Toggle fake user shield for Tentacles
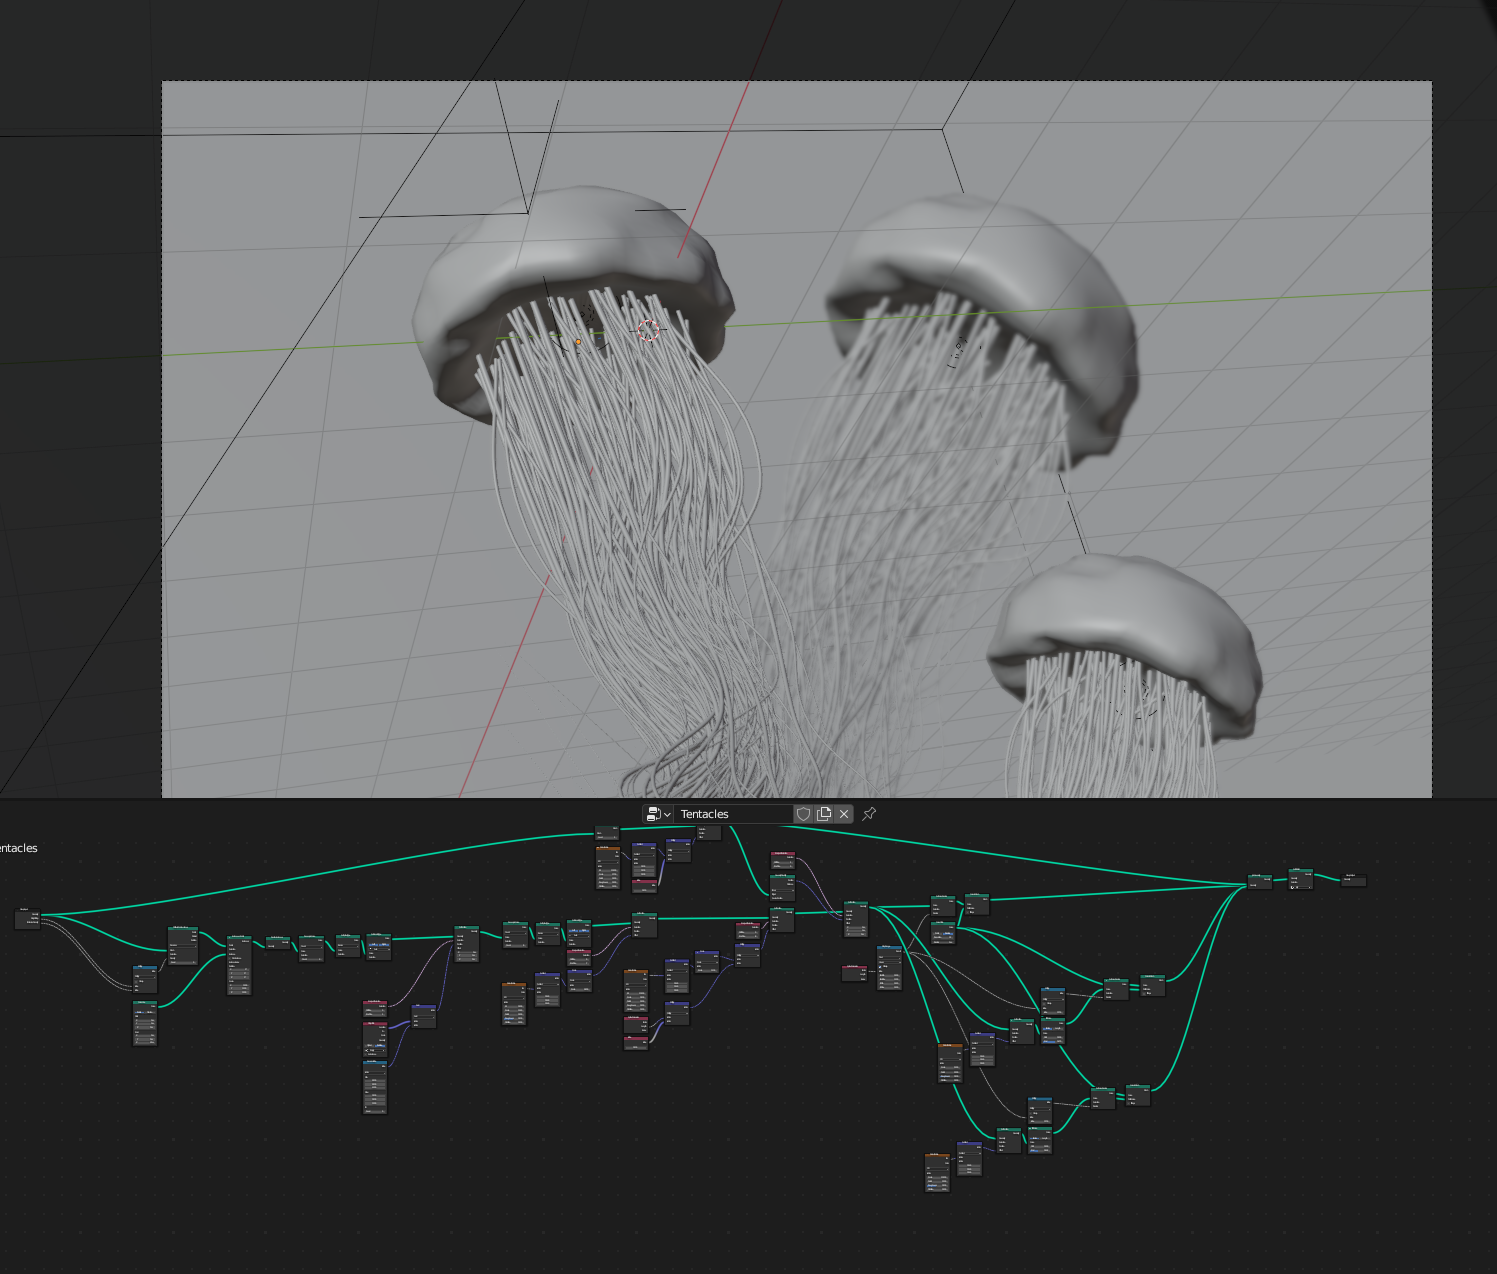 803,814
